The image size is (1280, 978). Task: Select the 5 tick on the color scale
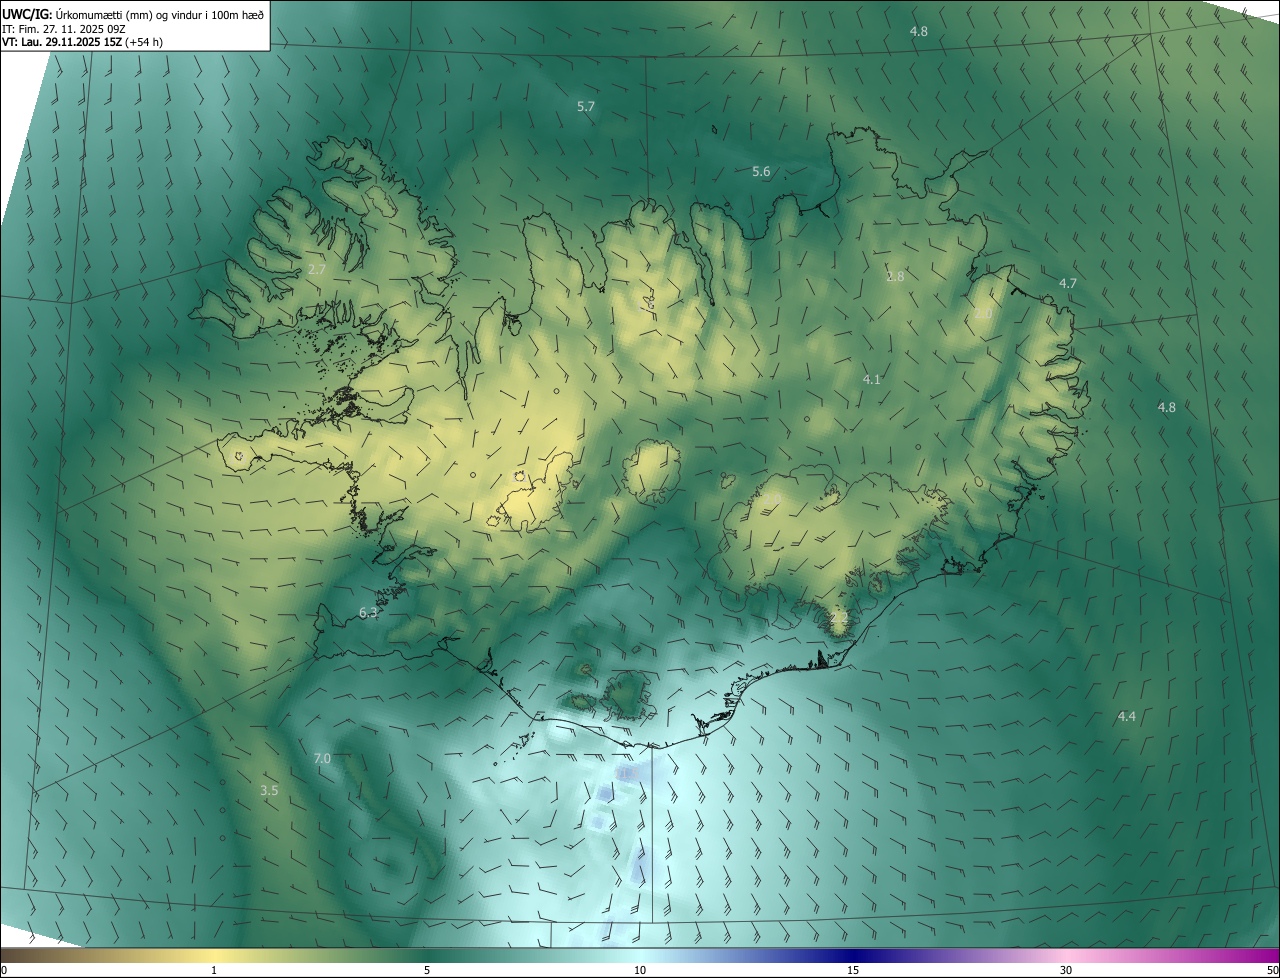(x=427, y=970)
